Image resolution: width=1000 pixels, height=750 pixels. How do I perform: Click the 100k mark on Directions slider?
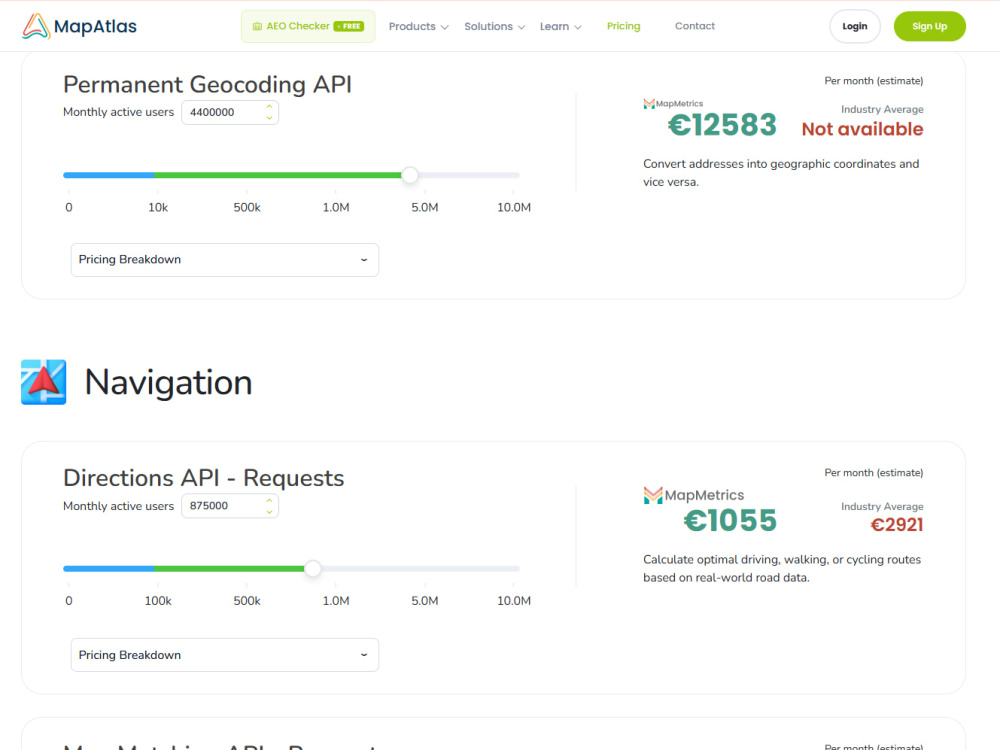coord(158,601)
